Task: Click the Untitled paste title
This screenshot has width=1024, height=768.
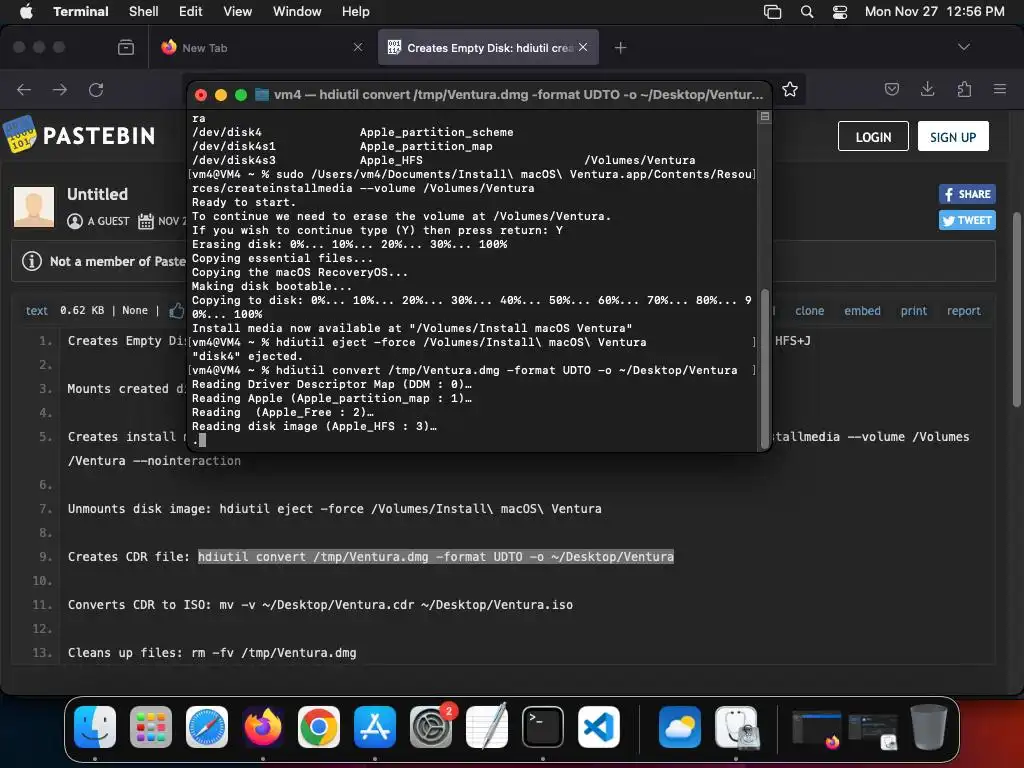Action: point(97,194)
